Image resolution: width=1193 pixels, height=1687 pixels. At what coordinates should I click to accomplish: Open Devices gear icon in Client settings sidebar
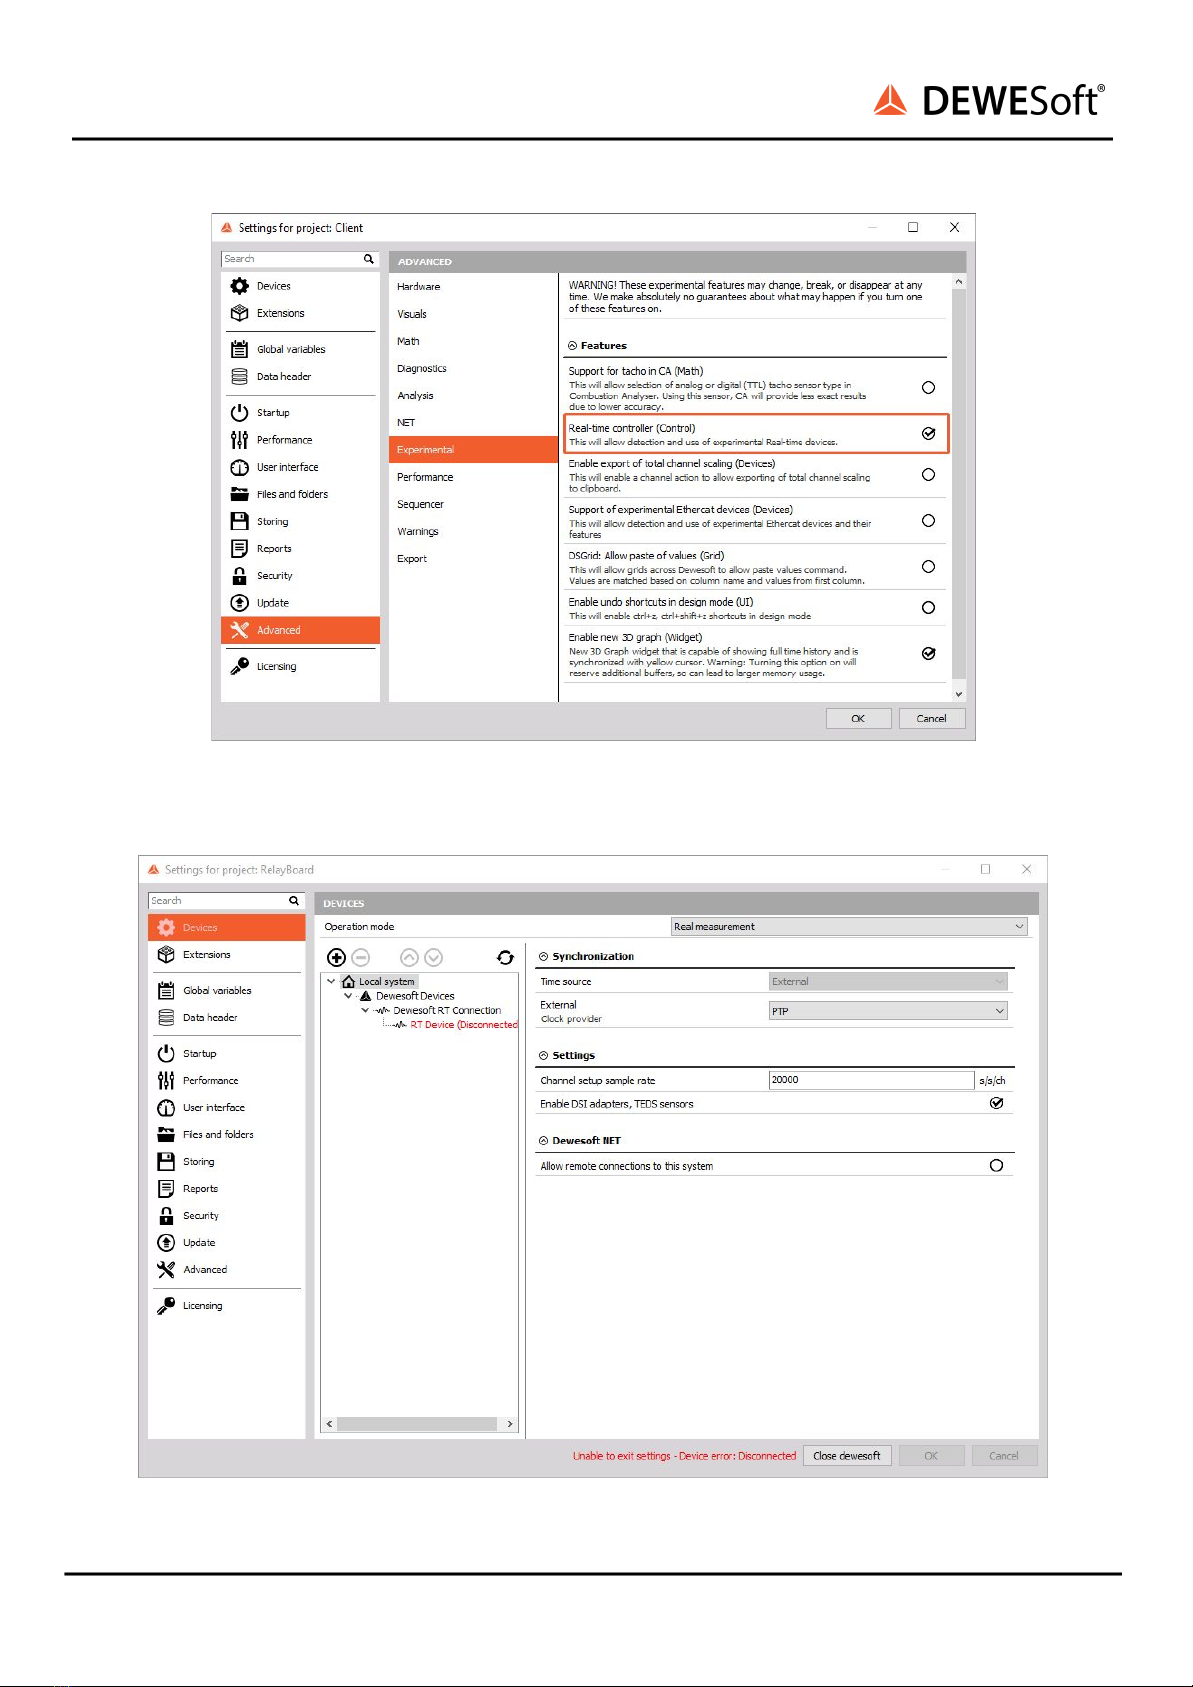point(239,286)
